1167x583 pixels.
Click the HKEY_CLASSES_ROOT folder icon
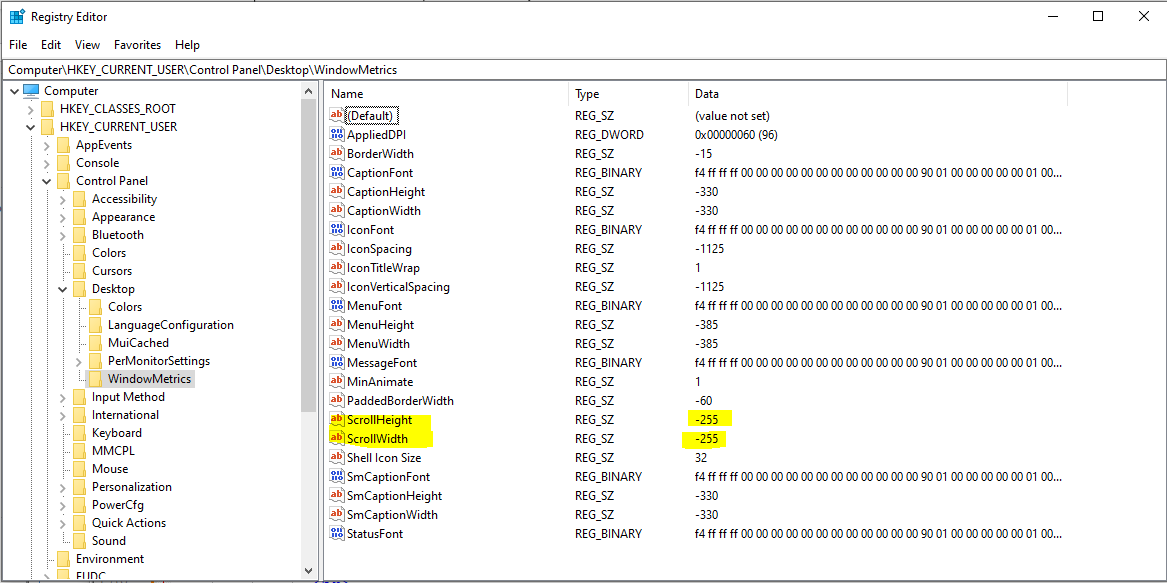click(48, 109)
